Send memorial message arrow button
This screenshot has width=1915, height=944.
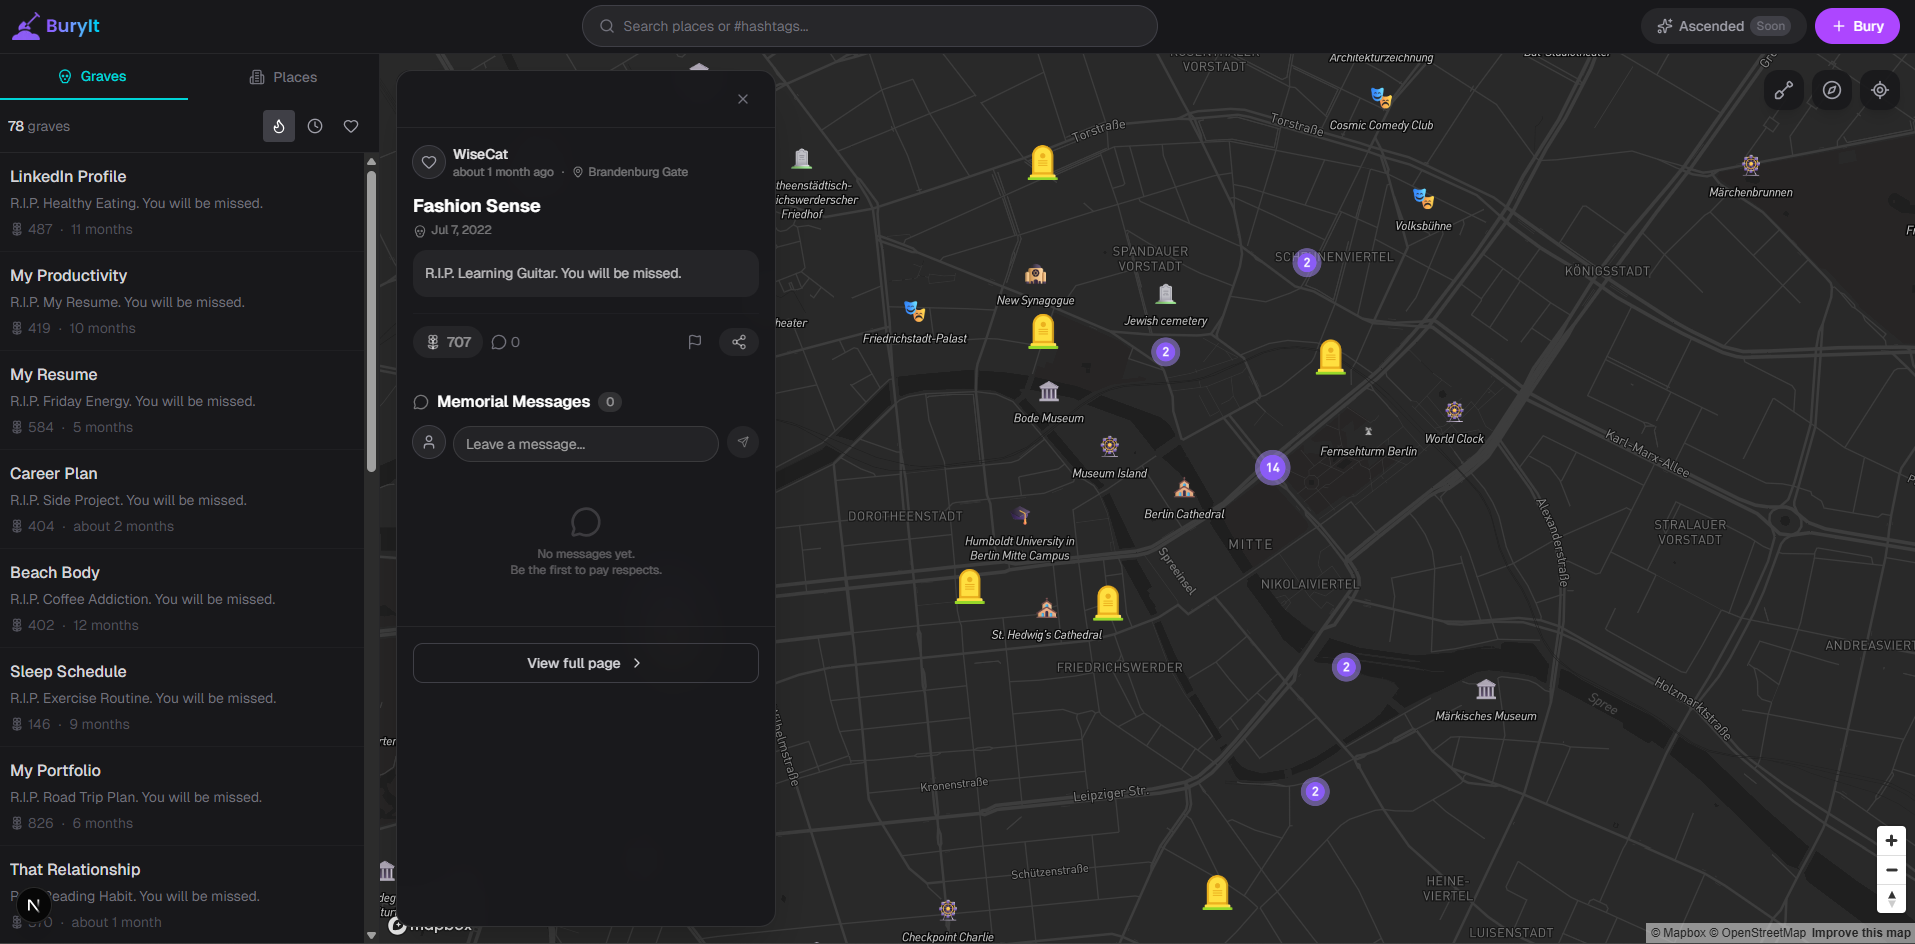(x=743, y=442)
